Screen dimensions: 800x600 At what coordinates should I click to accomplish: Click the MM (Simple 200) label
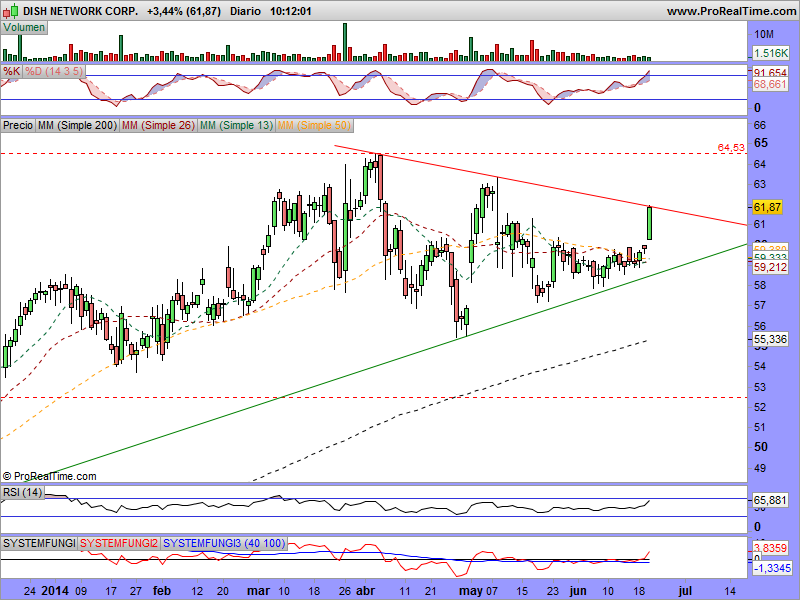pos(76,125)
